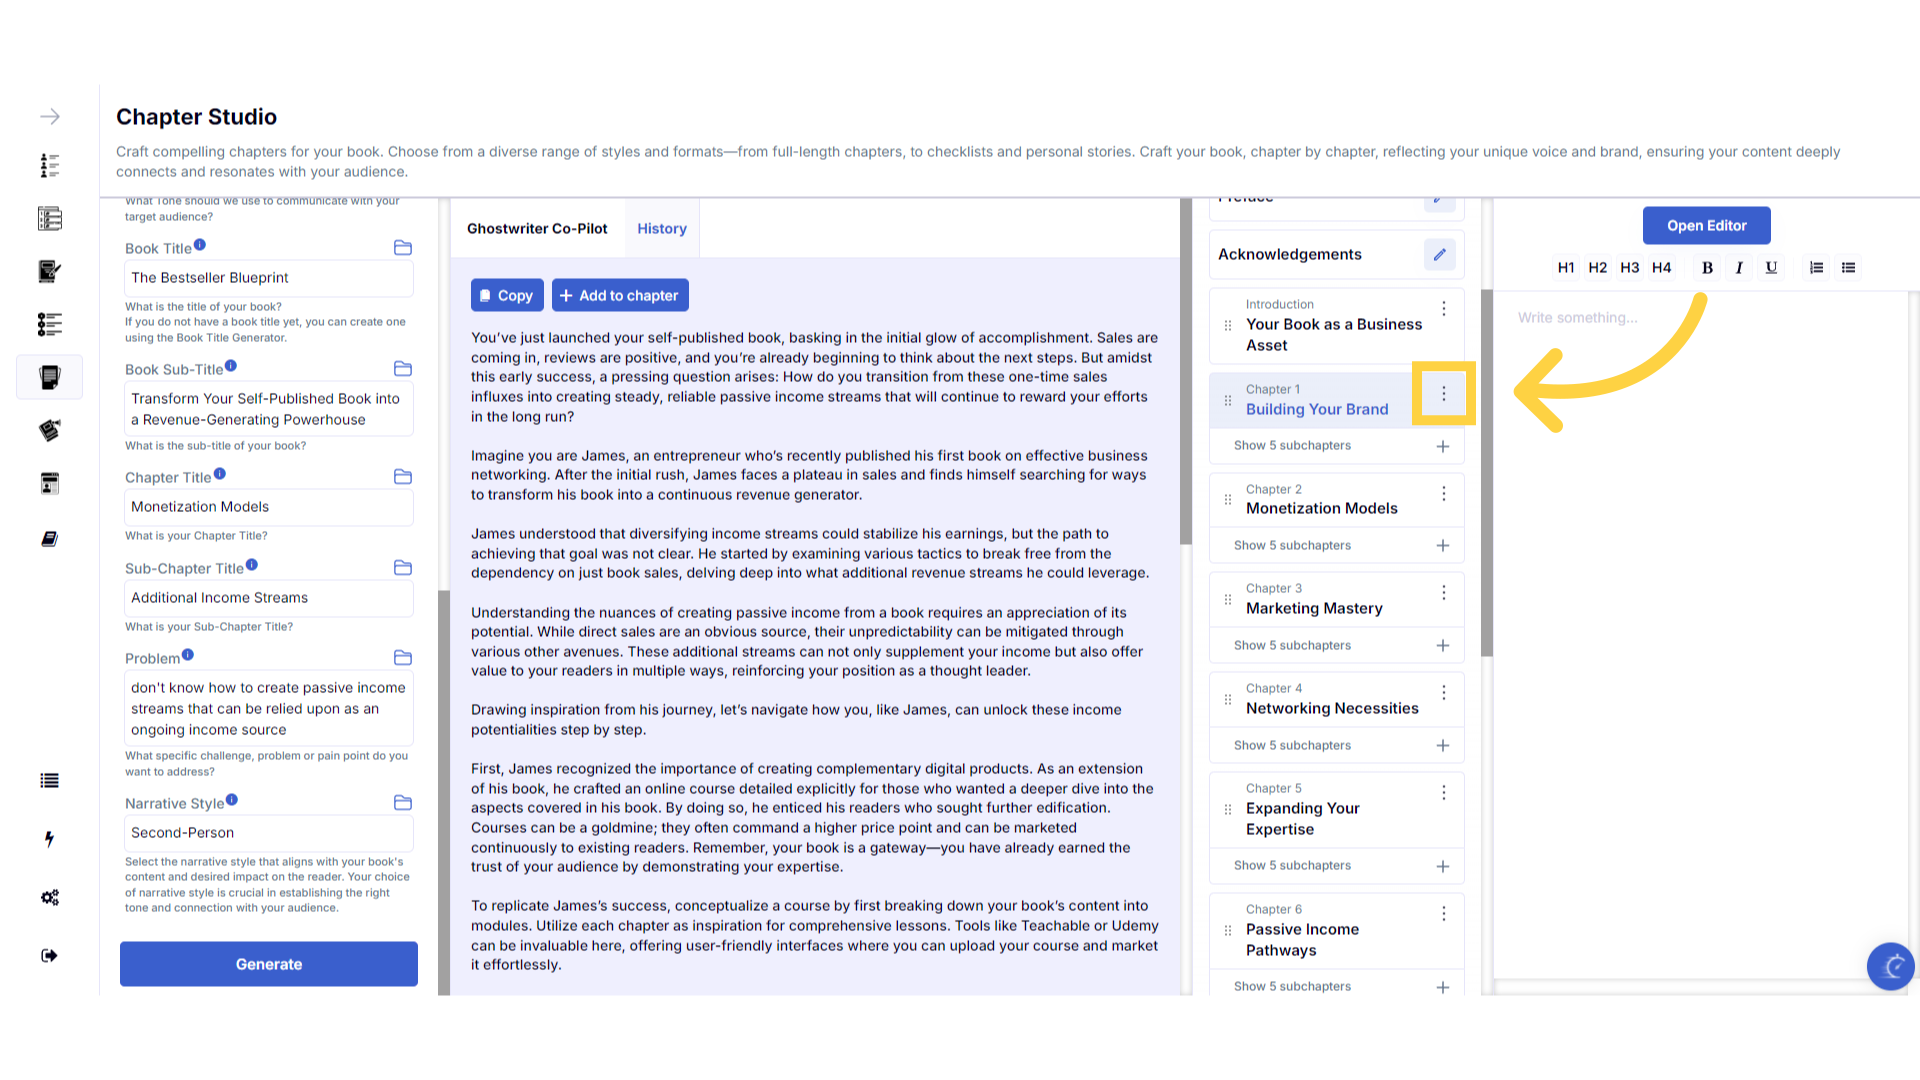Screen dimensions: 1920x1080
Task: Click the Narrative Style input field
Action: point(268,832)
